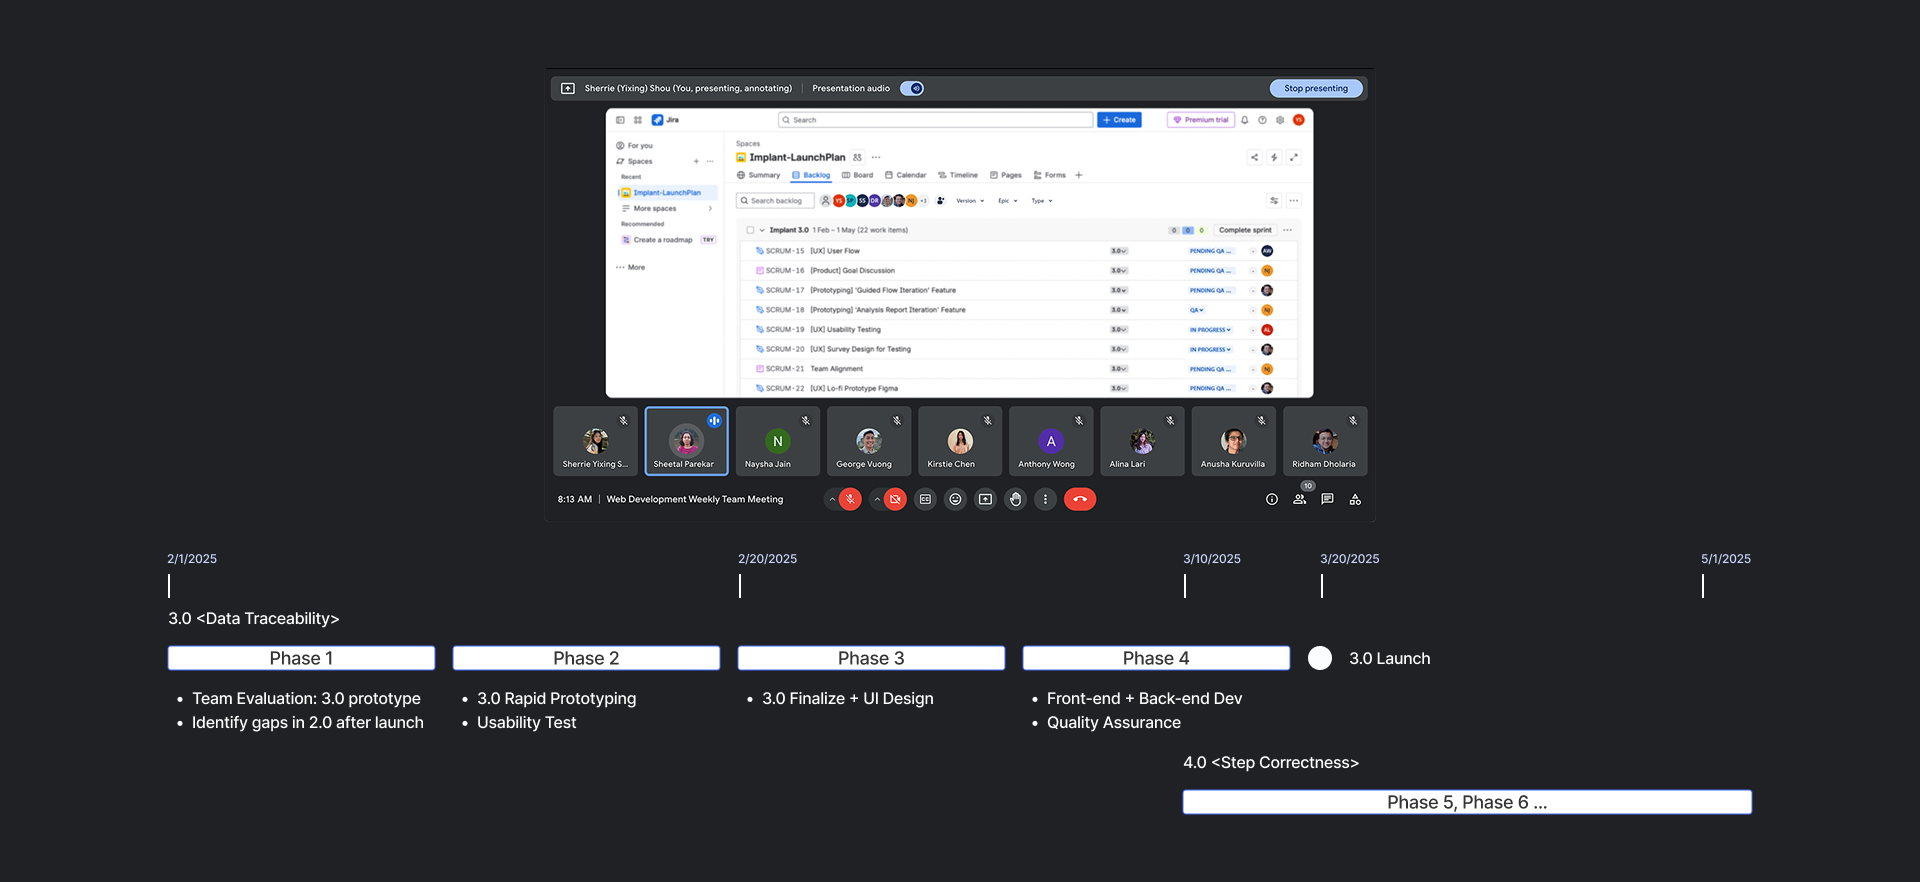The height and width of the screenshot is (882, 1920).
Task: Open the Epic filter dropdown
Action: (x=1008, y=201)
